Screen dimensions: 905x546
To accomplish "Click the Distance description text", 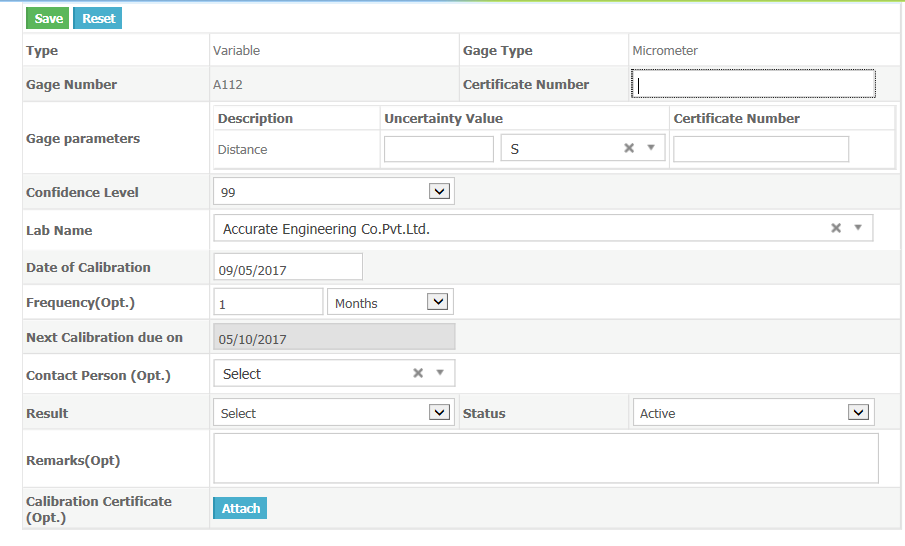I will pos(242,149).
